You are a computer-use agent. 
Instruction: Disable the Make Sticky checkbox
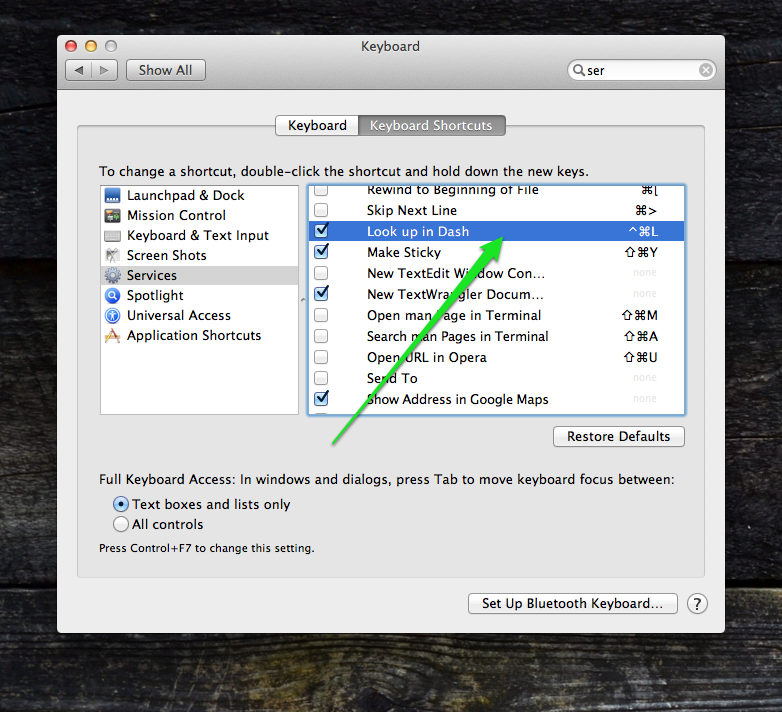(x=321, y=252)
